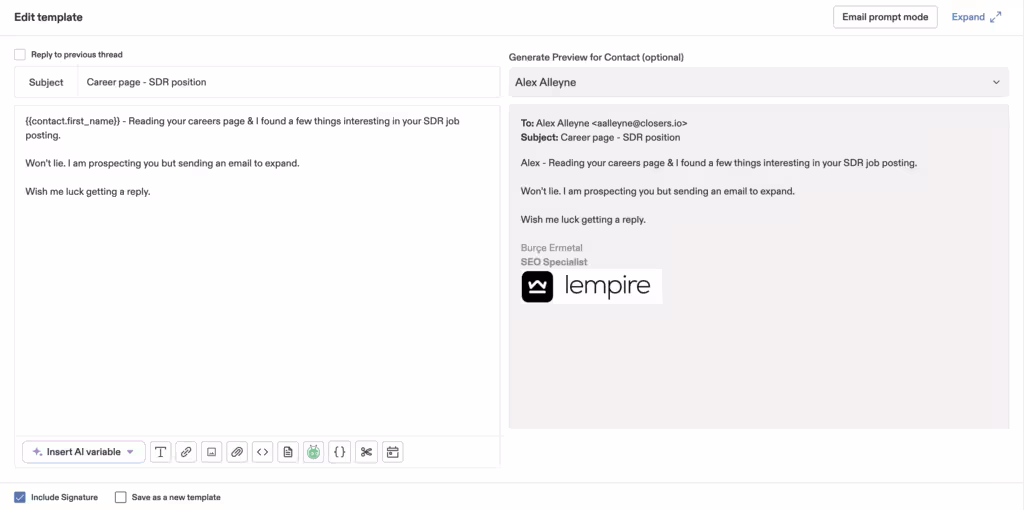
Task: Click inside the email body editor
Action: (257, 300)
